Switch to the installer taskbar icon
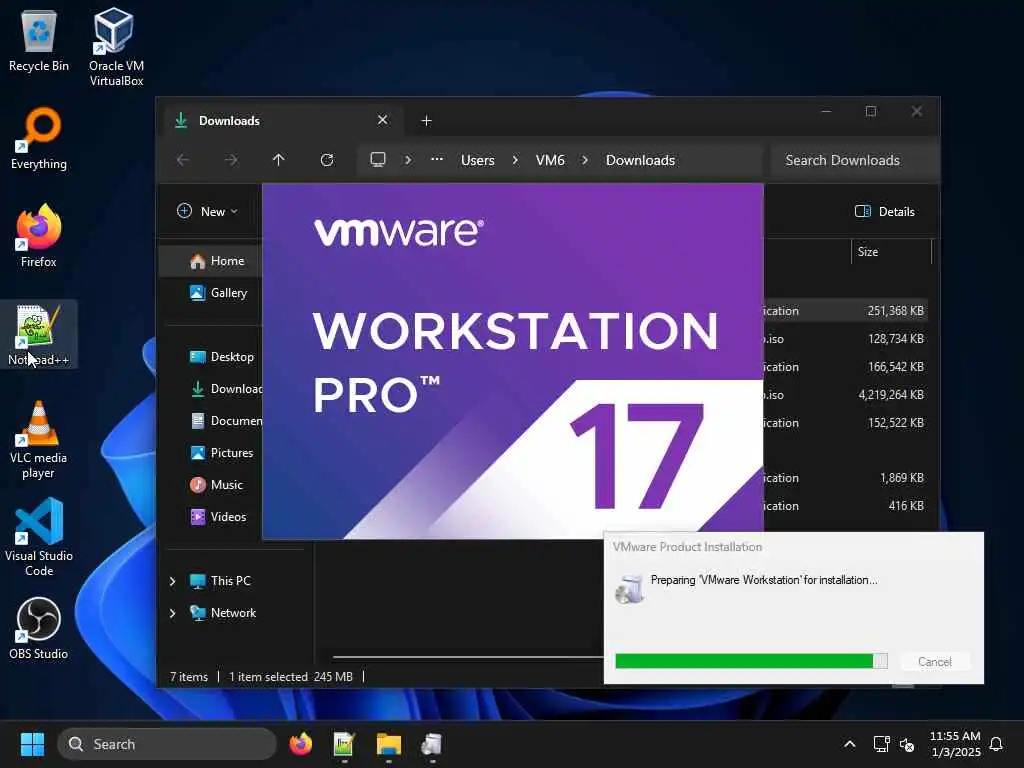Image resolution: width=1024 pixels, height=768 pixels. (x=432, y=744)
